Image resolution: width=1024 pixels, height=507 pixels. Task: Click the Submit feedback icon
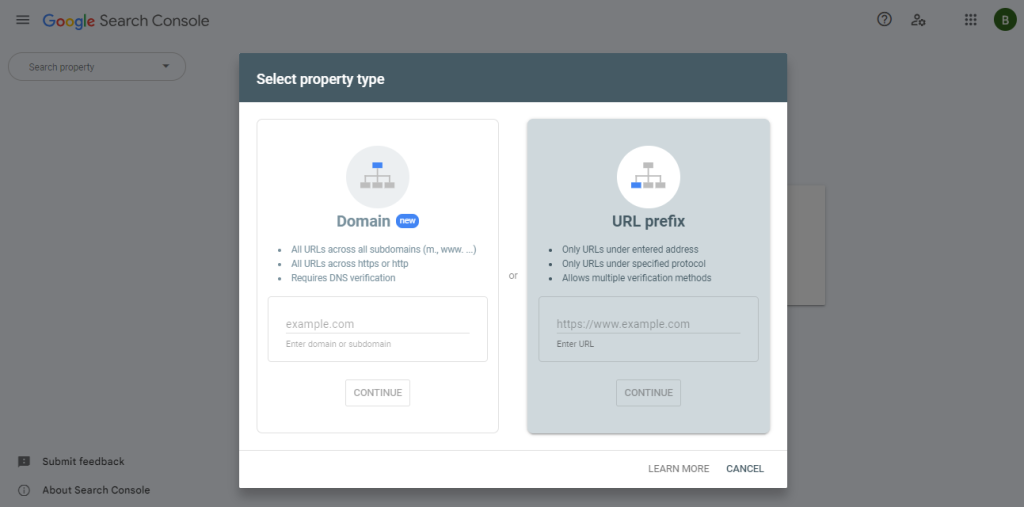click(x=24, y=461)
